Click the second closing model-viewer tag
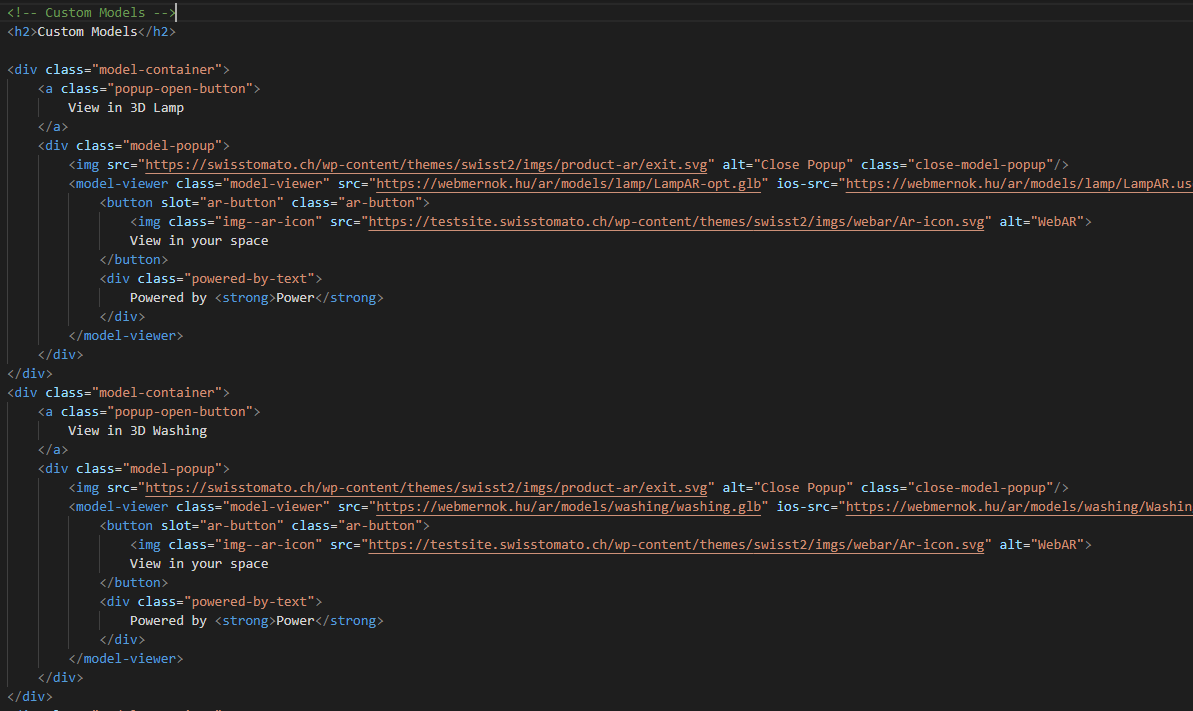Image resolution: width=1193 pixels, height=711 pixels. tap(126, 658)
